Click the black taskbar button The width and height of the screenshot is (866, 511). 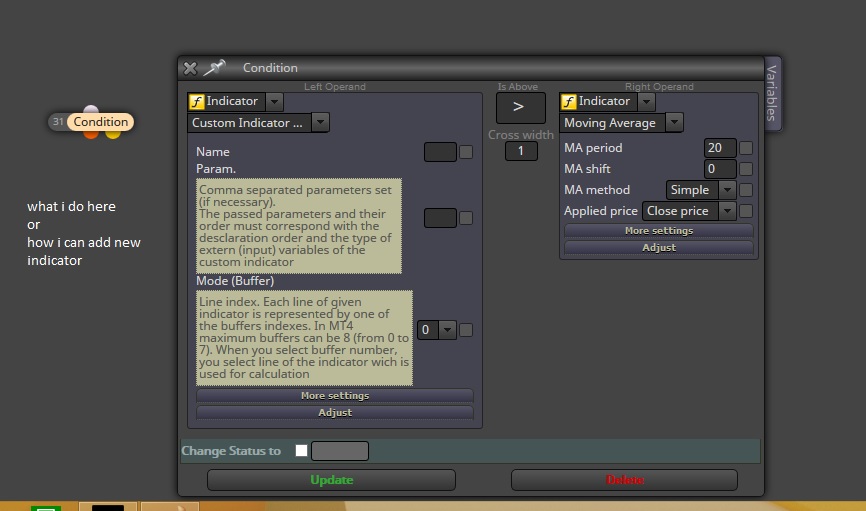[108, 507]
